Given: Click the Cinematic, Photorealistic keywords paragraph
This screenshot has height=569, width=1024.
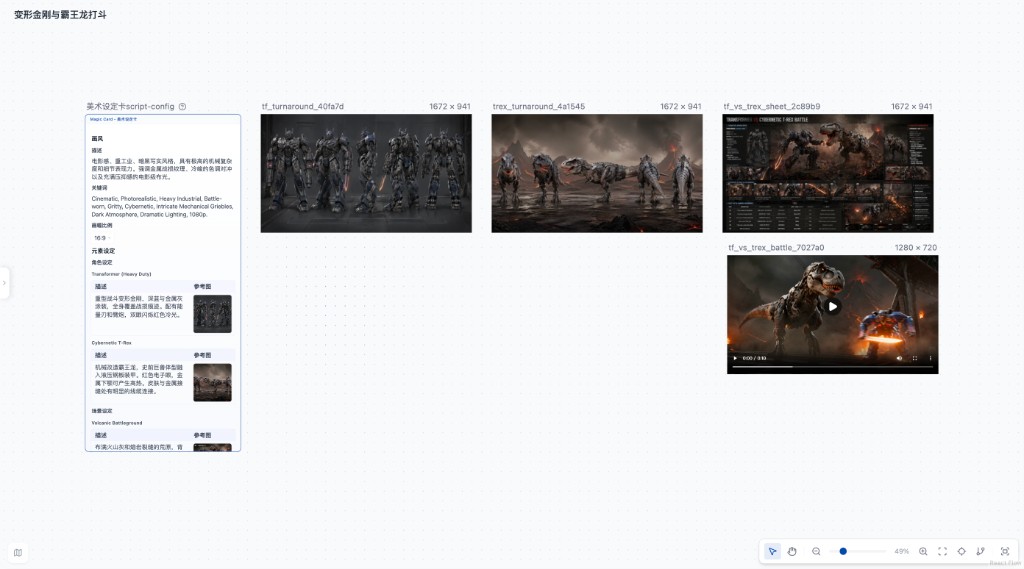Looking at the screenshot, I should coord(162,206).
